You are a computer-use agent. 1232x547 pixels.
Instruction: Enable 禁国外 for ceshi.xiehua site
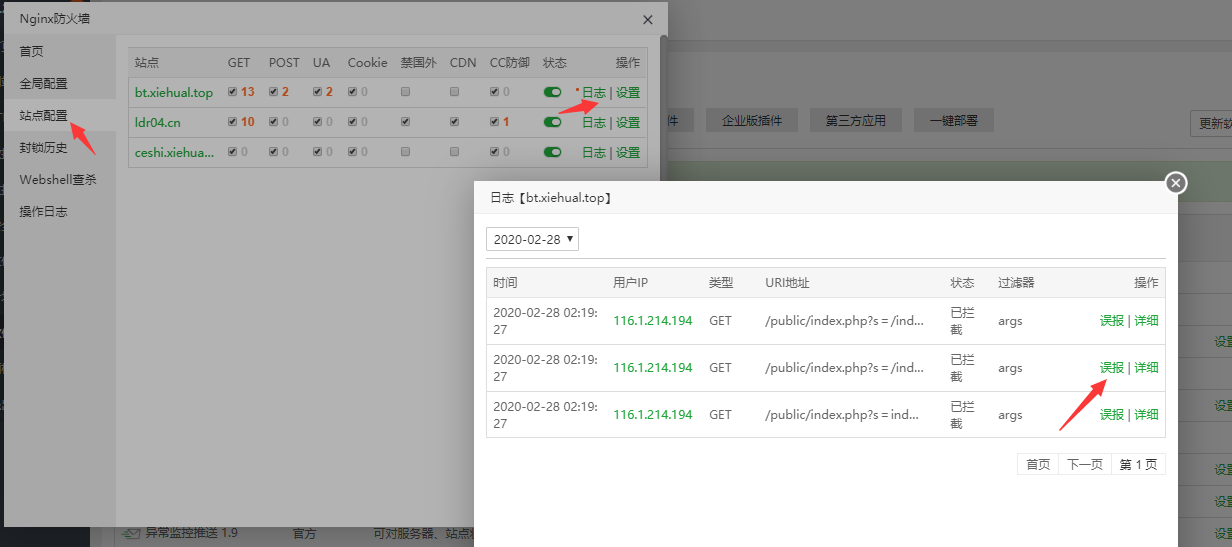(x=405, y=152)
